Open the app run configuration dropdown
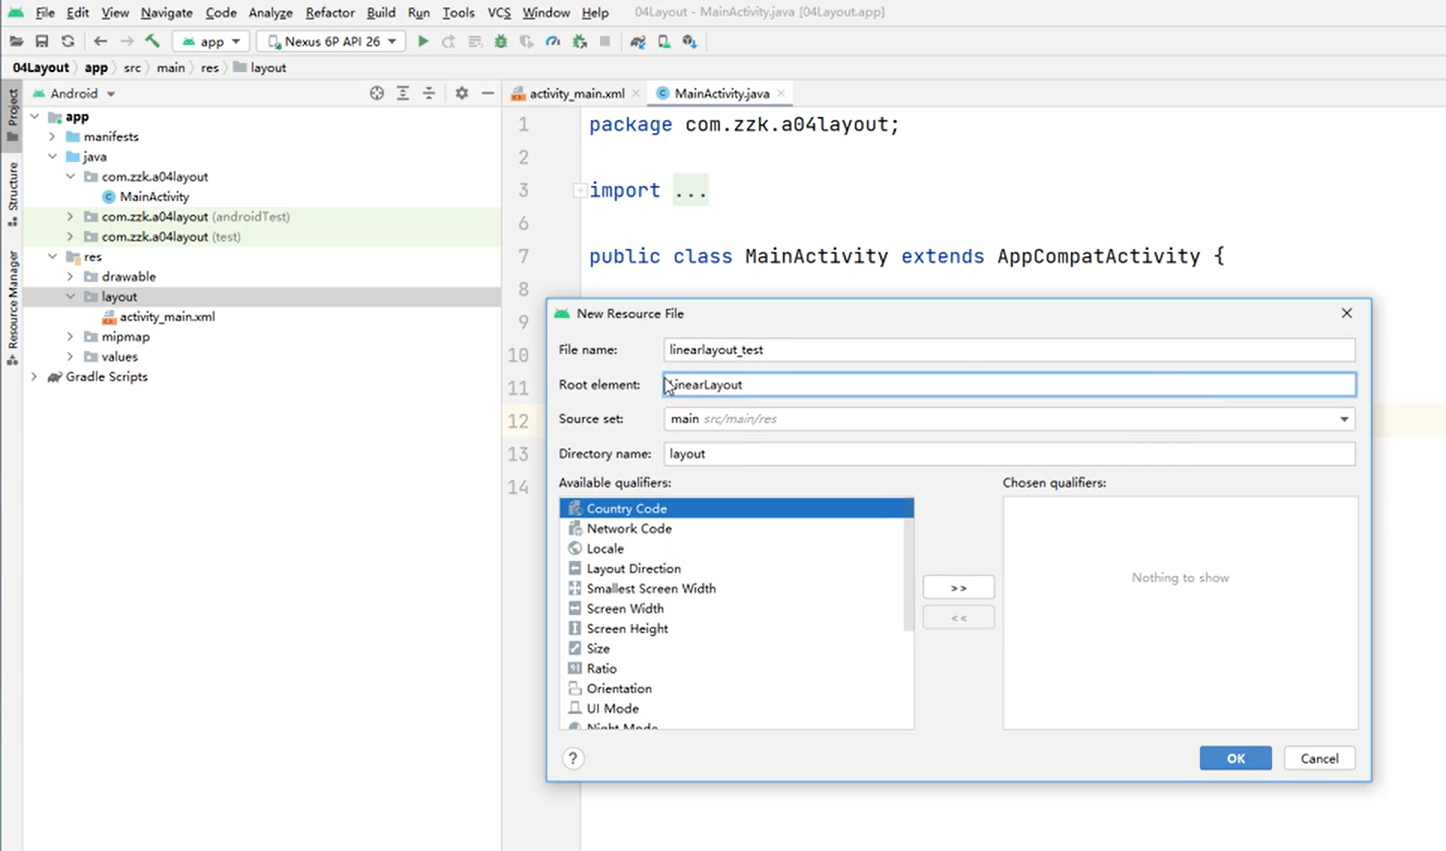Screen dimensions: 1446x851 (x=210, y=41)
